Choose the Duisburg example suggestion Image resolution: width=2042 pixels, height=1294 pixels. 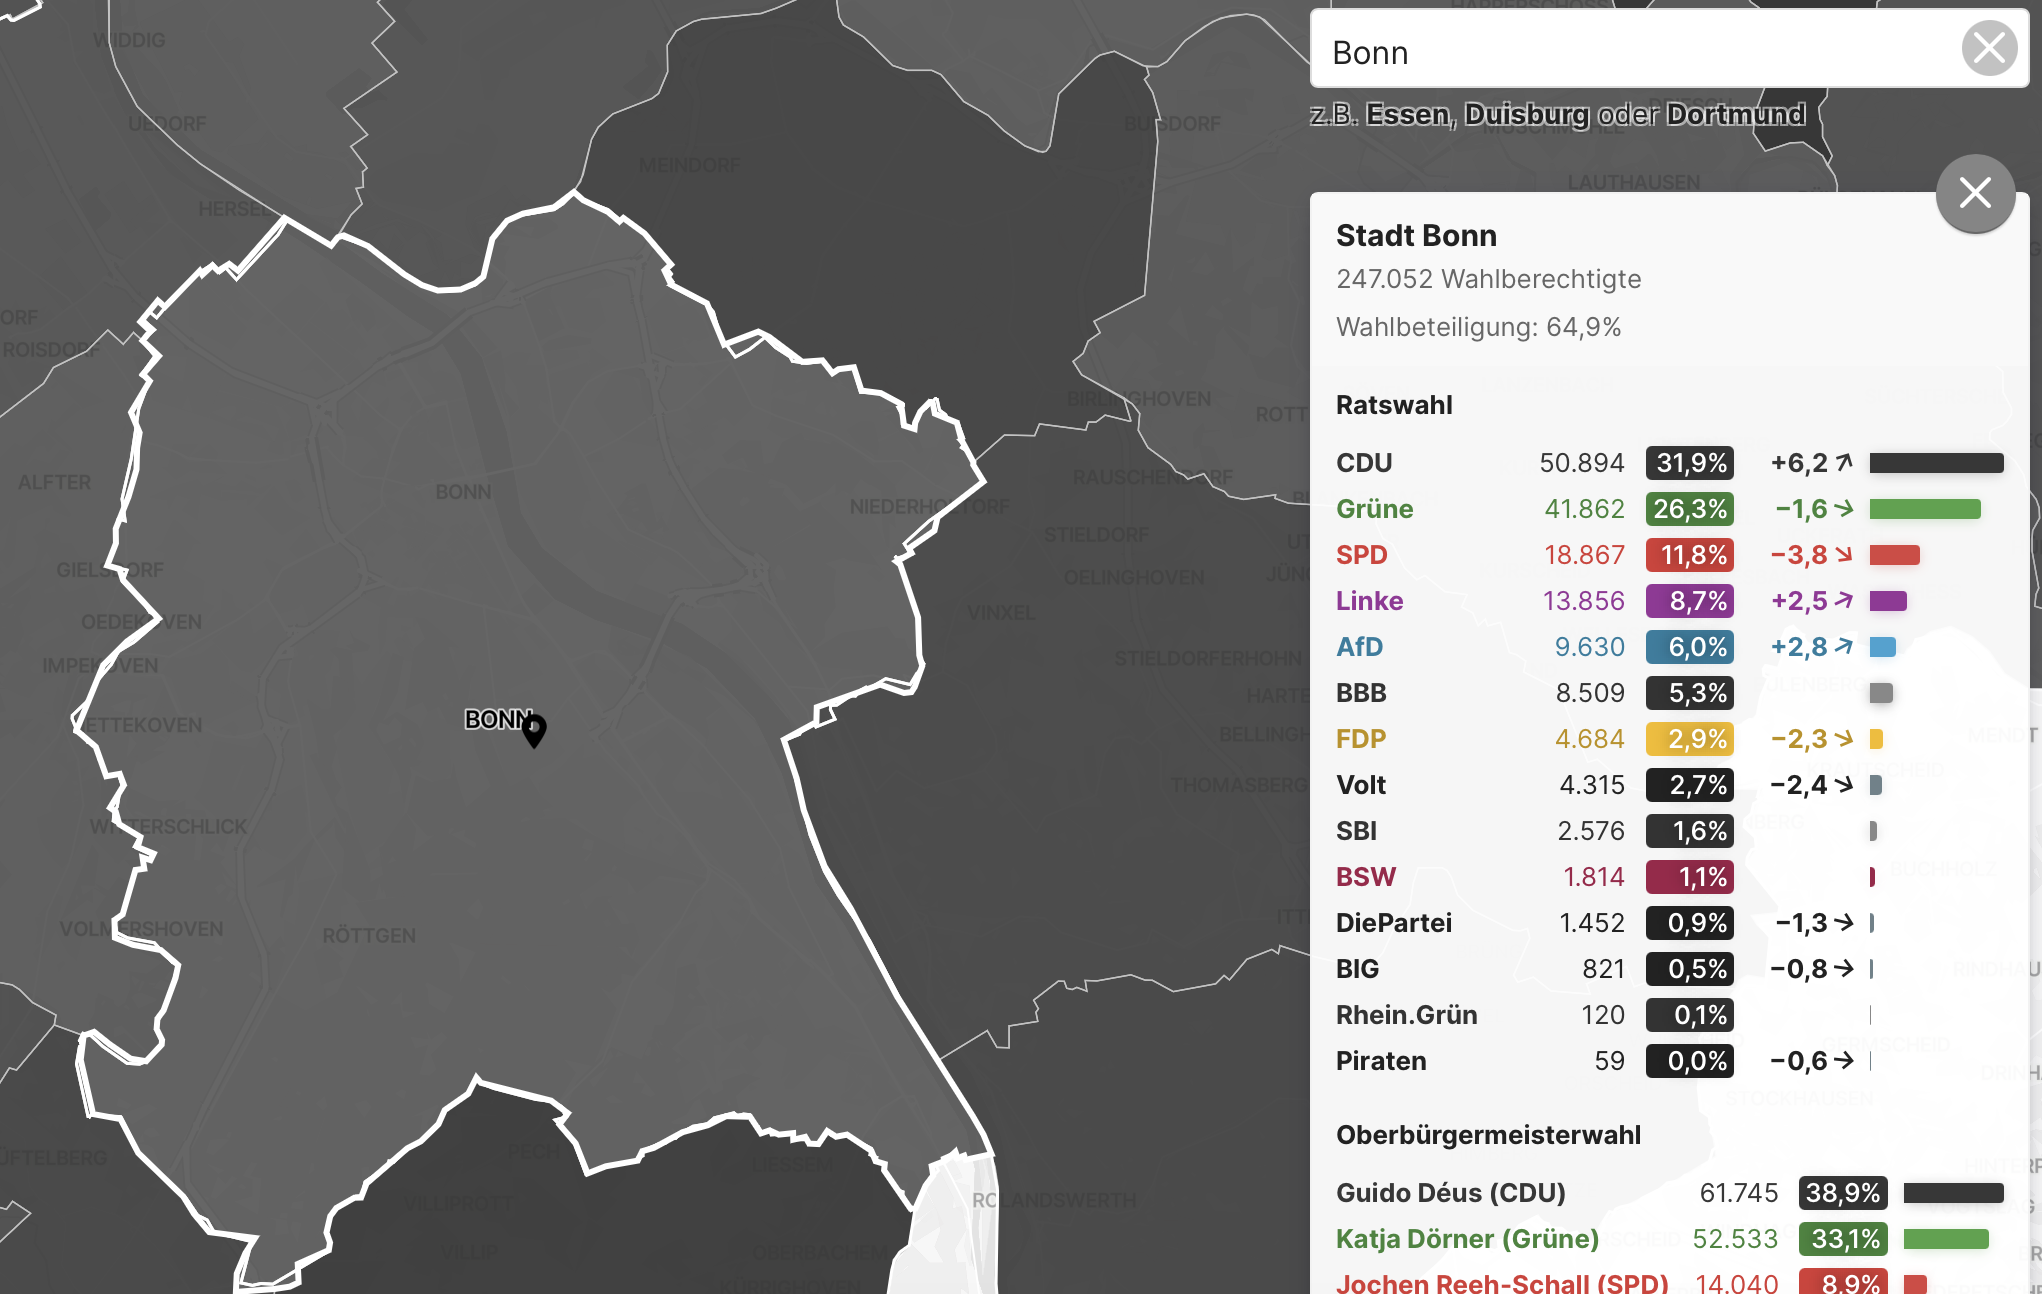tap(1526, 115)
